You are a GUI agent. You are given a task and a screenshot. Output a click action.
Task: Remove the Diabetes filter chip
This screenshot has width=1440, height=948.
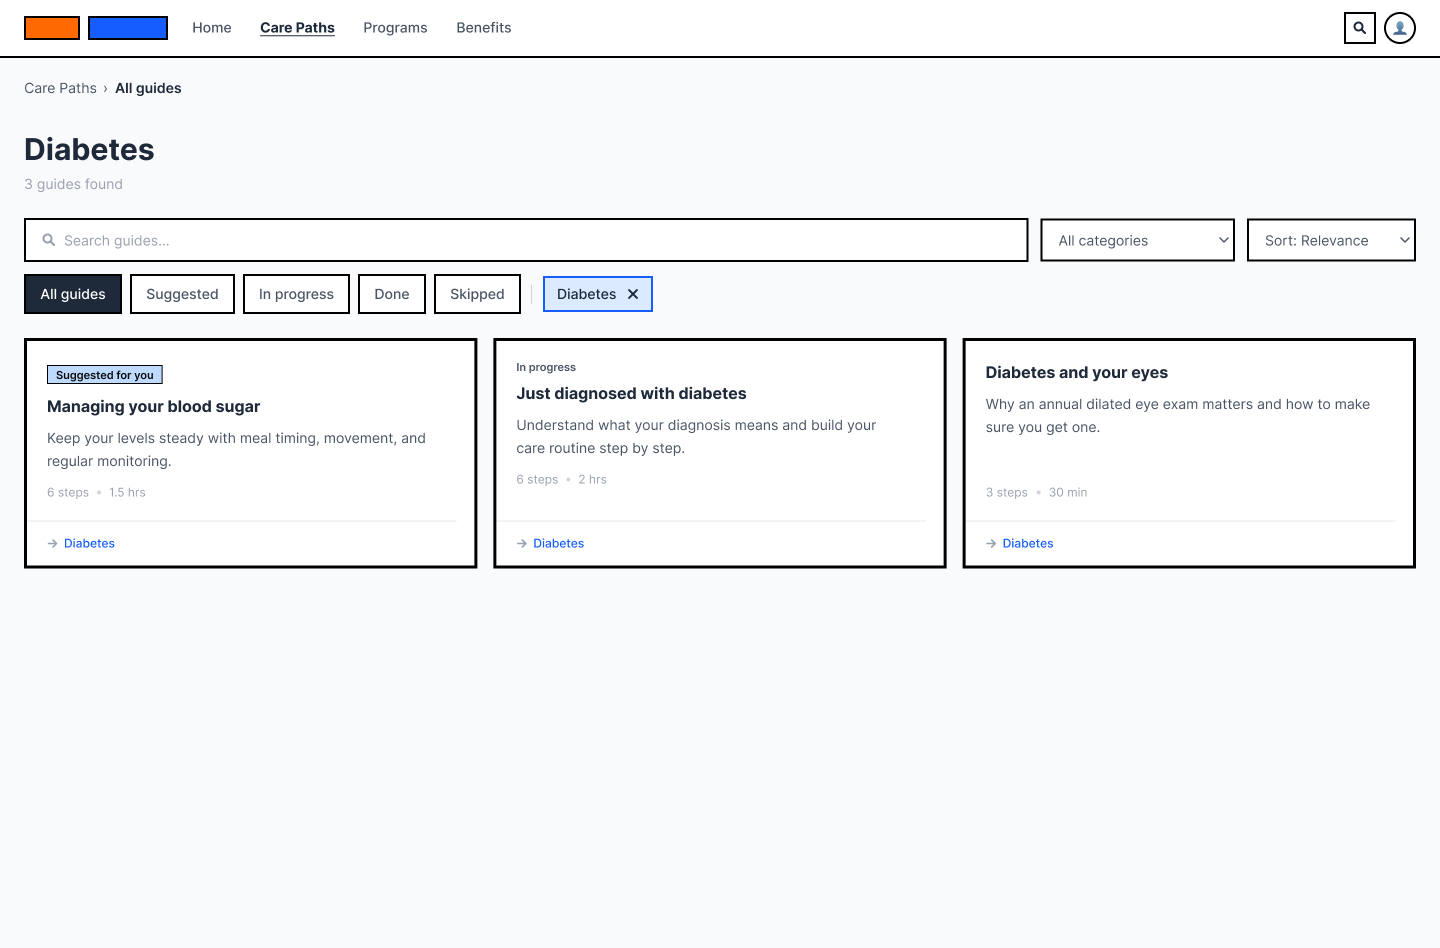point(633,294)
